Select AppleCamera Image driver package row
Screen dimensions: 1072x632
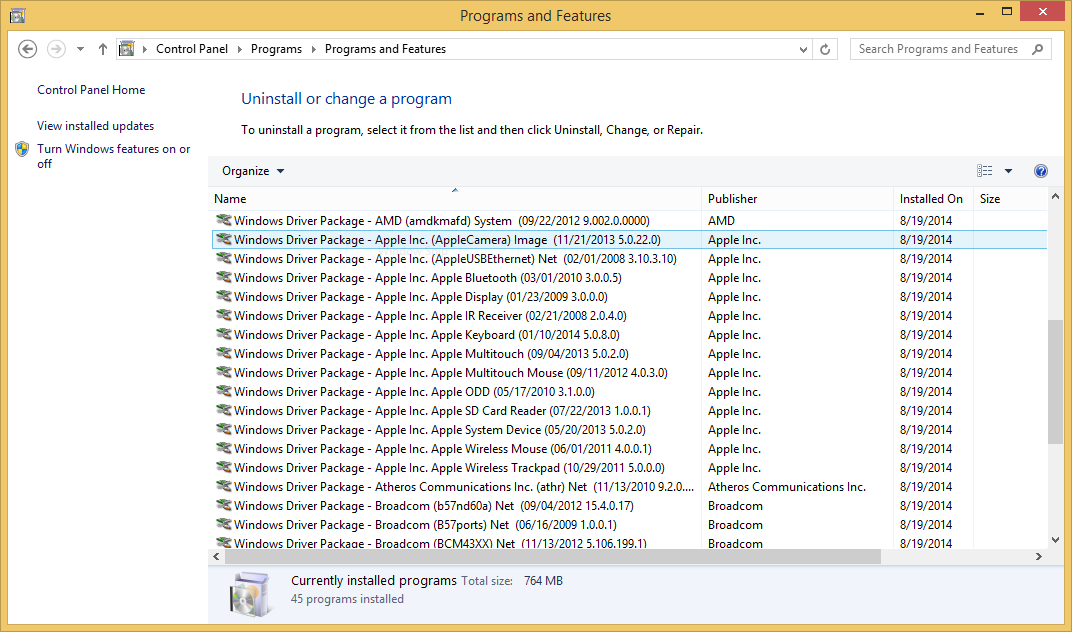pos(629,240)
